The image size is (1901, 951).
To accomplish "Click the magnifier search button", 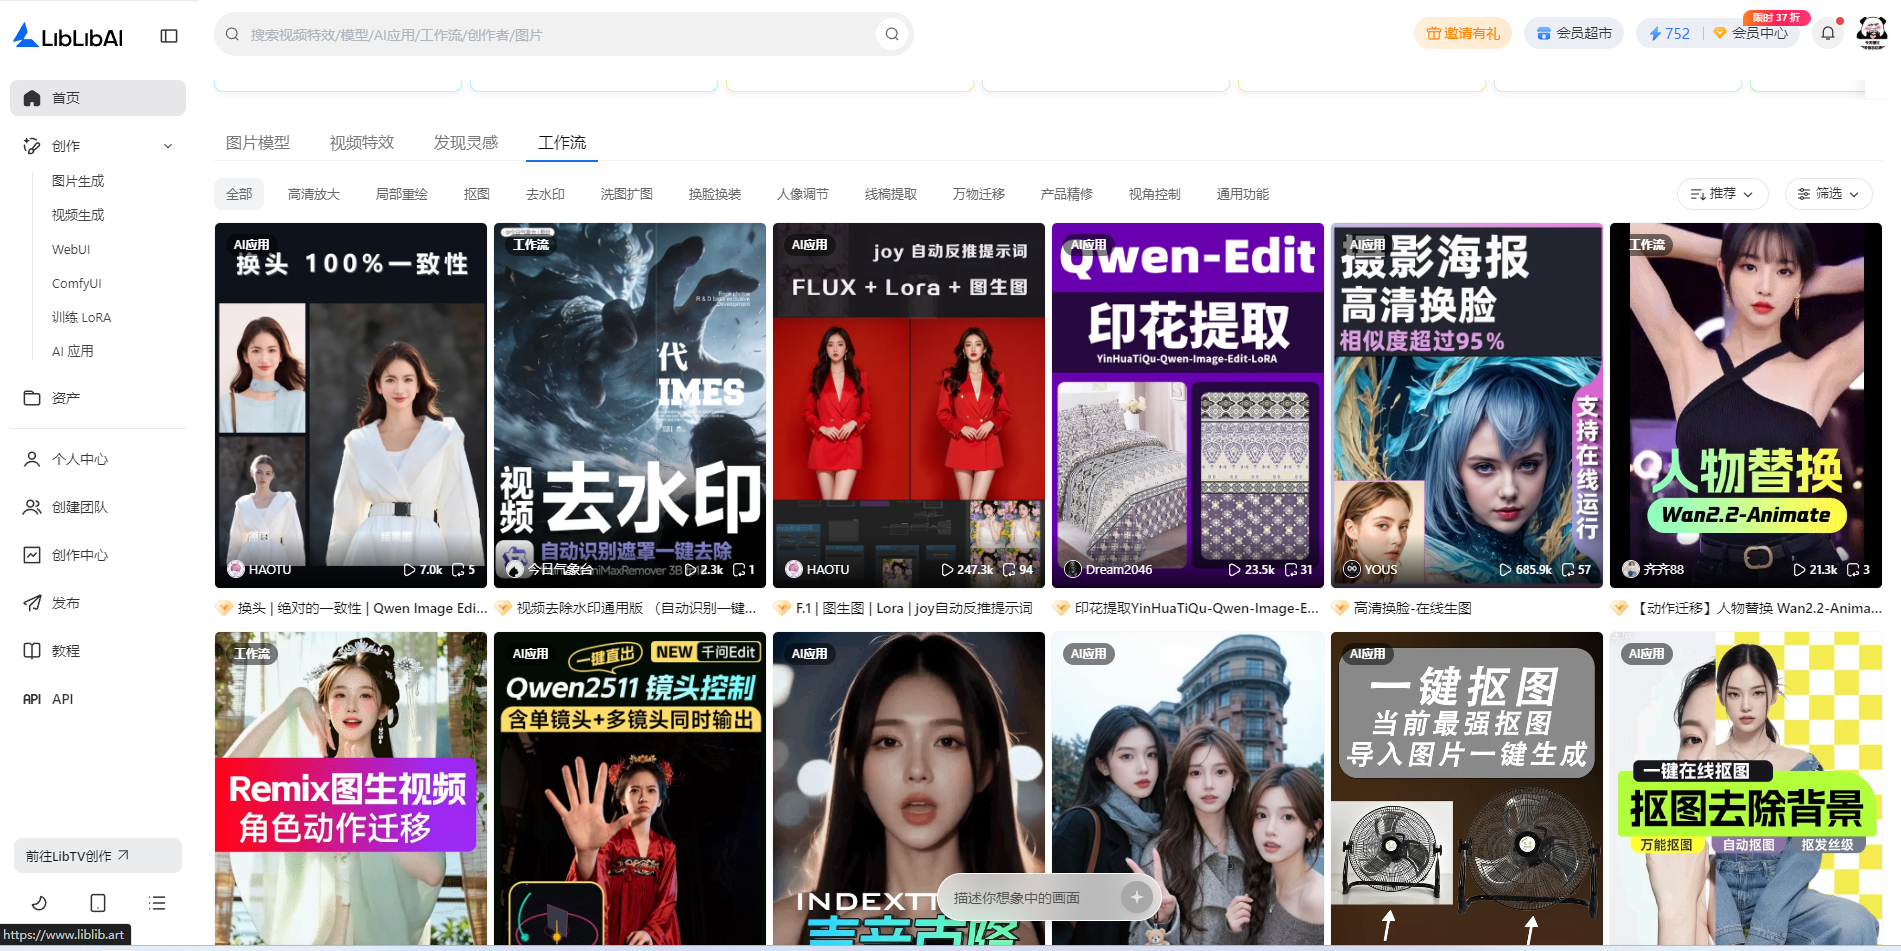I will (892, 34).
